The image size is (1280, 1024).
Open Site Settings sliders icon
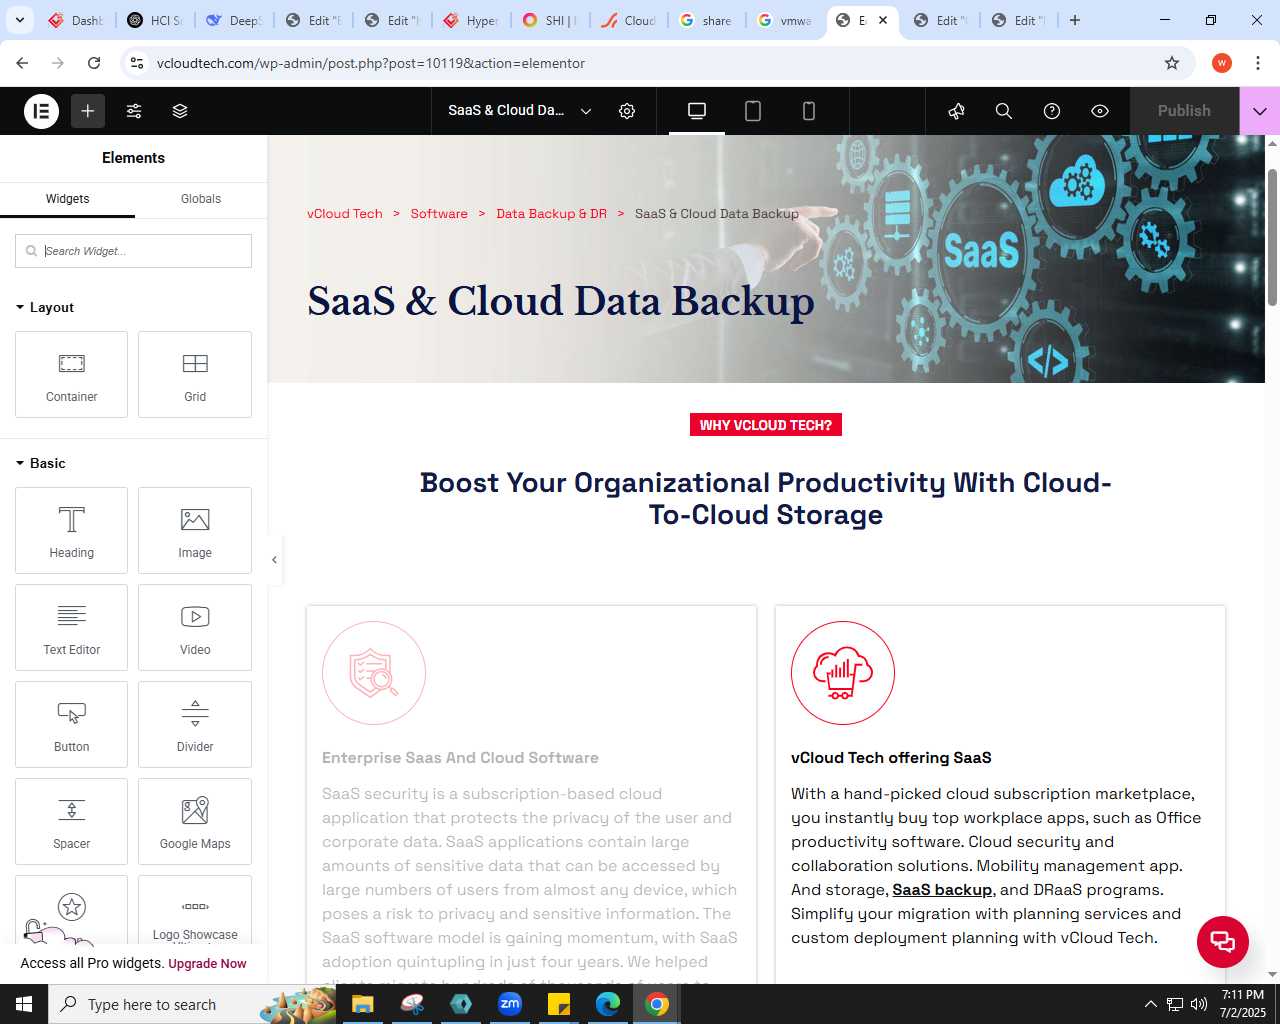coord(134,111)
